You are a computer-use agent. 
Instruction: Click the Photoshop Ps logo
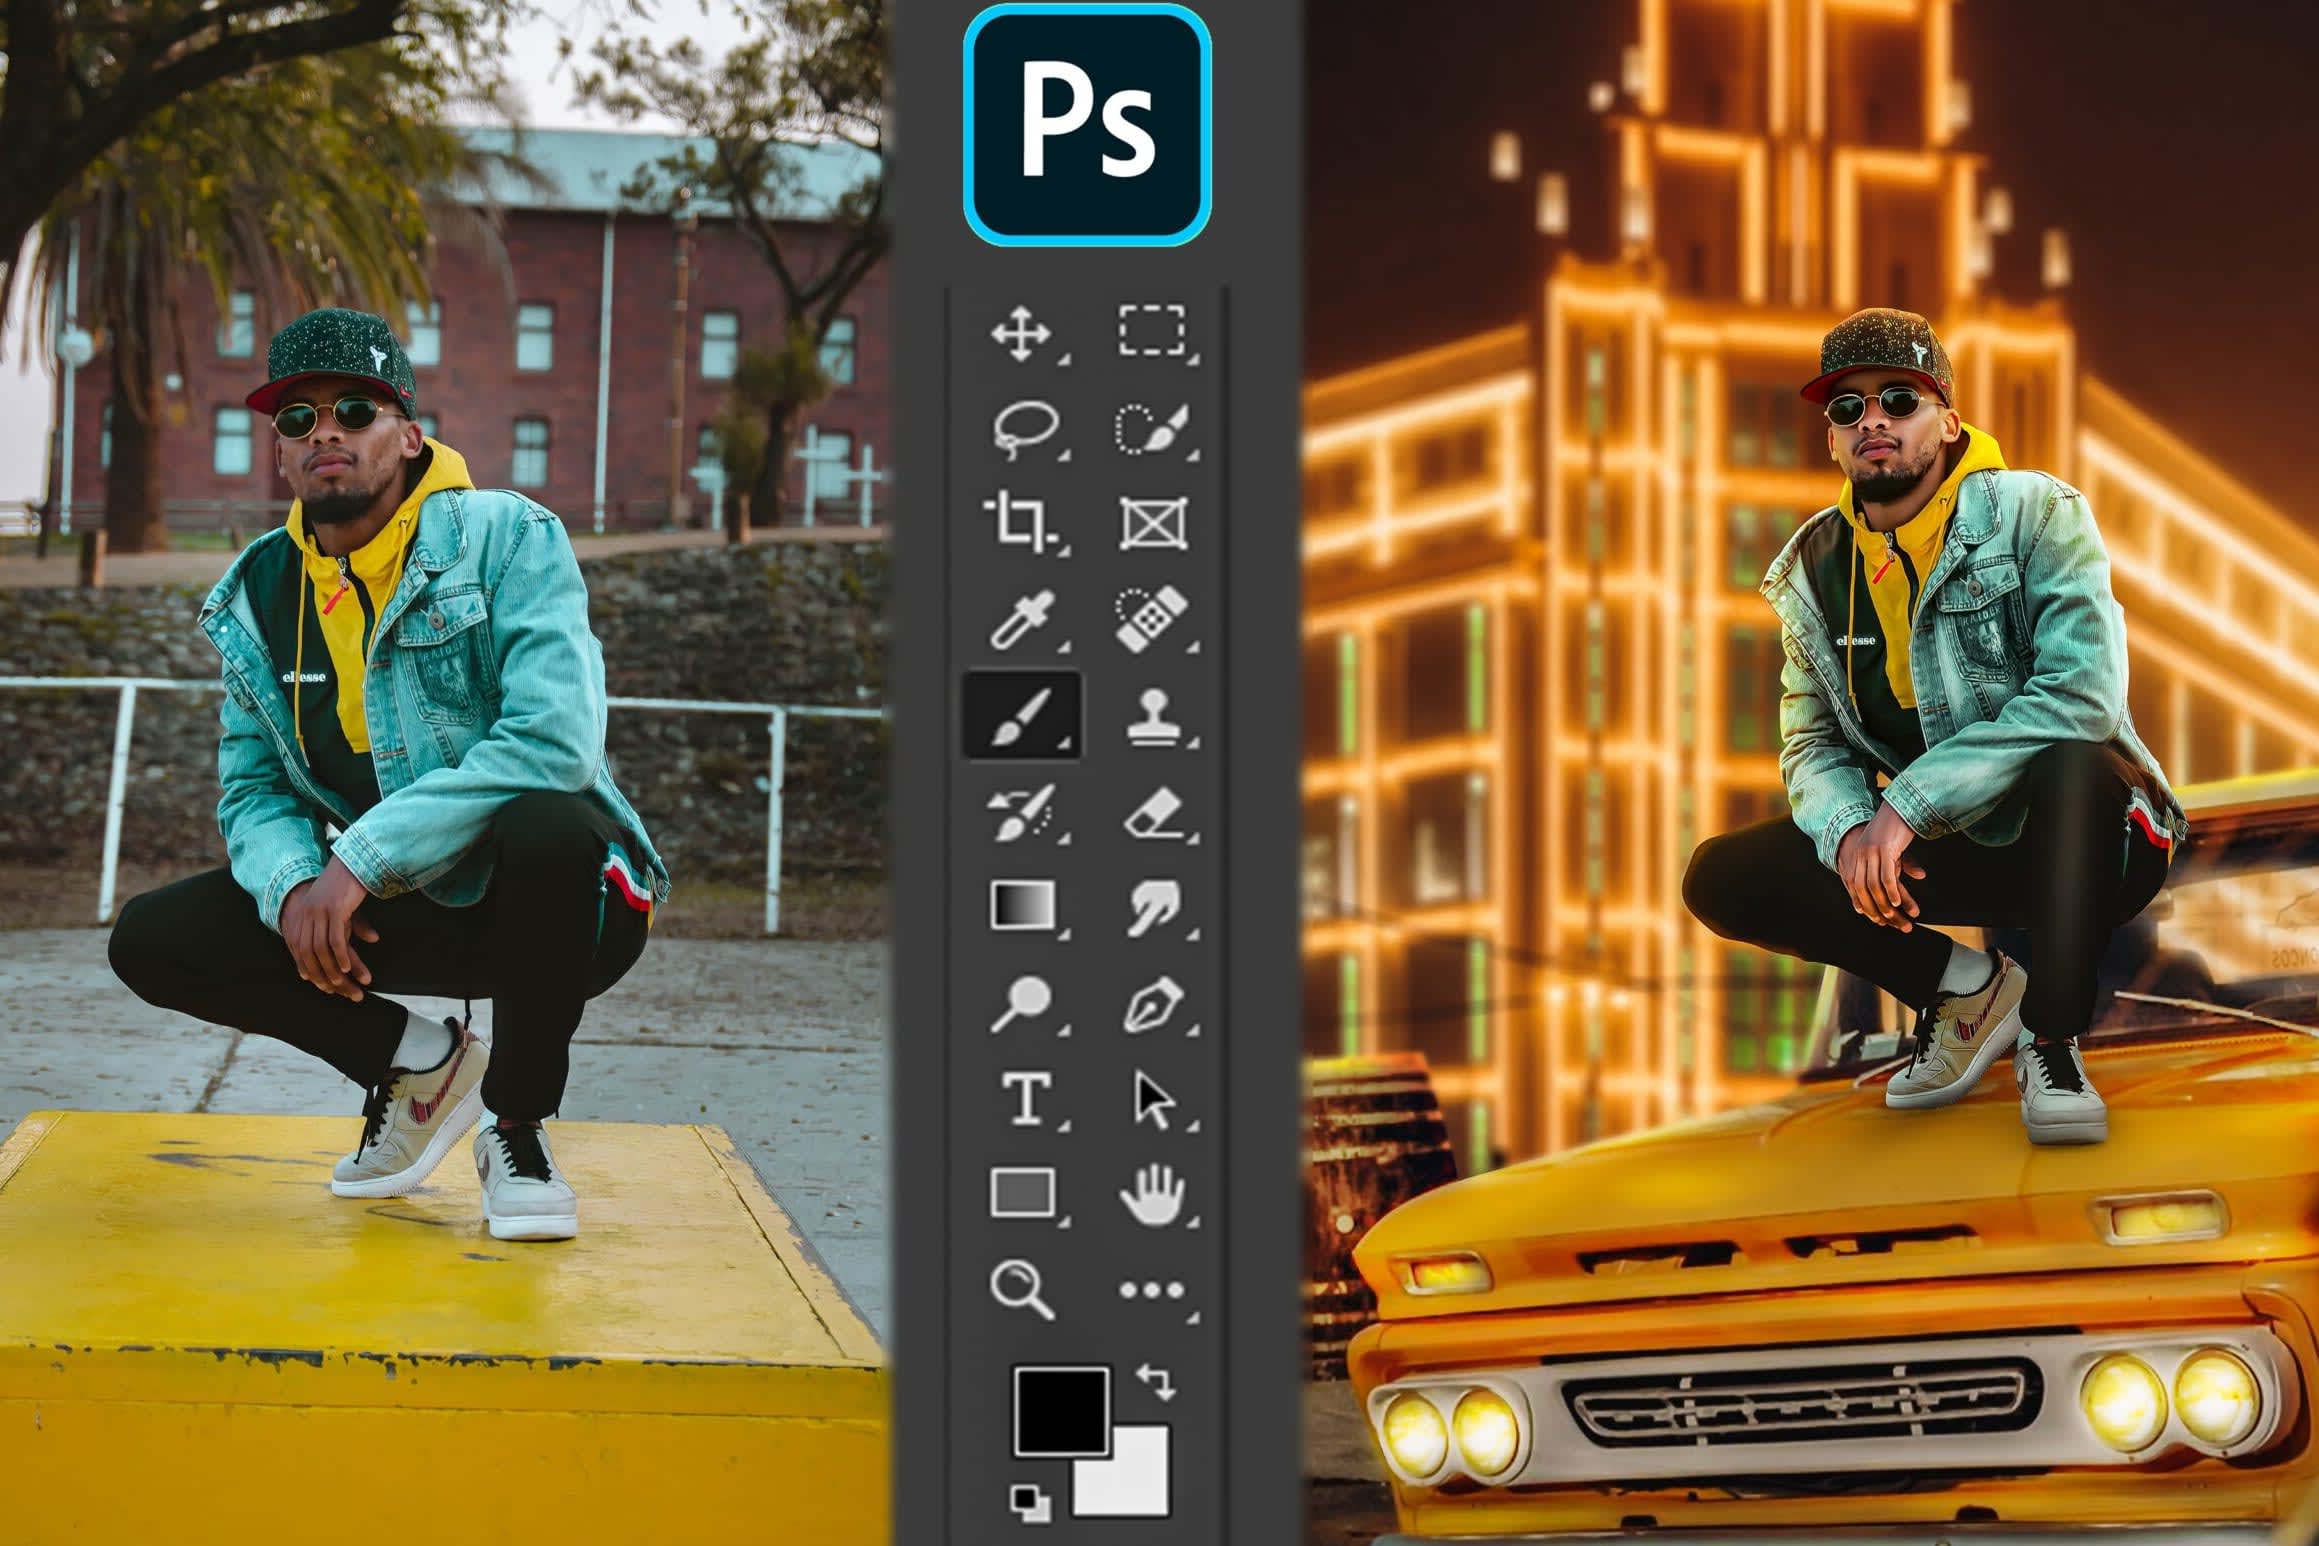point(1087,124)
